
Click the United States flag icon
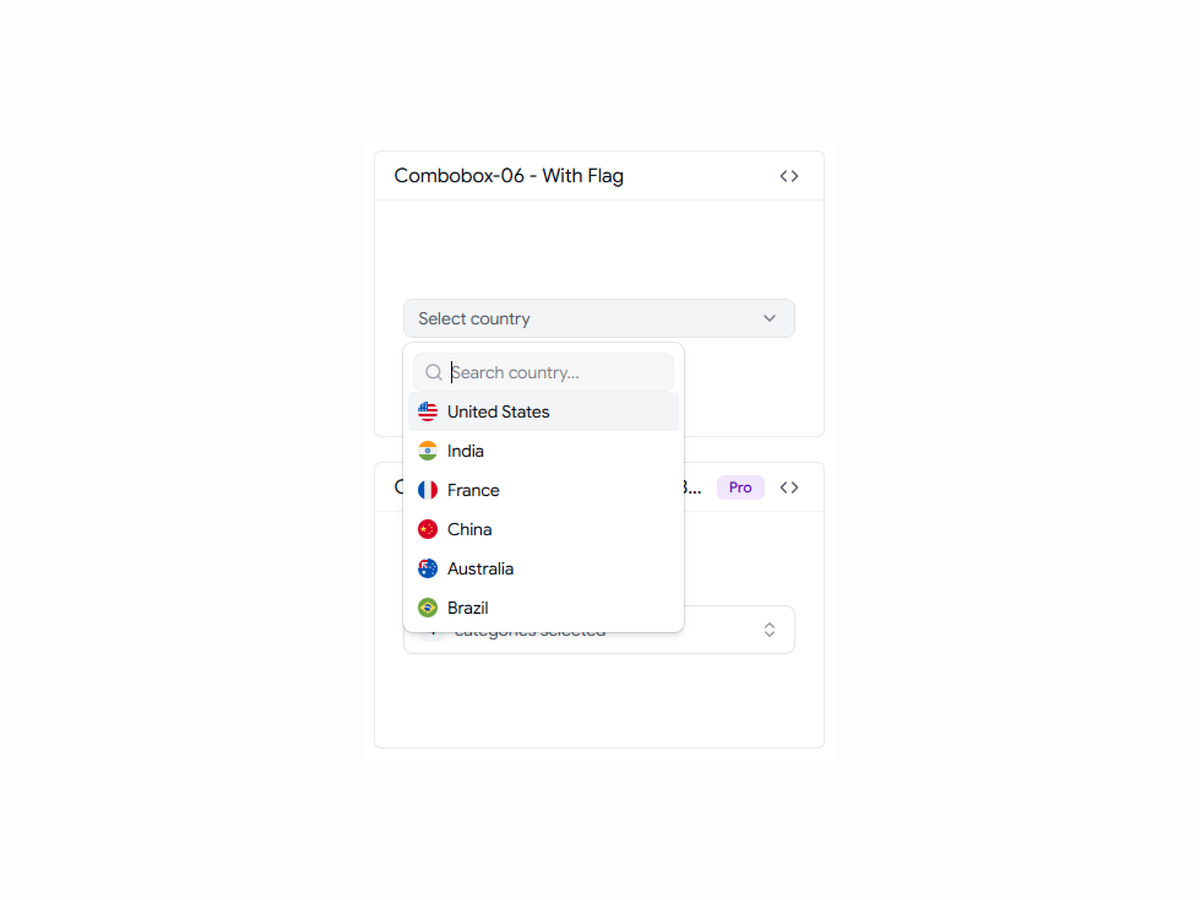pyautogui.click(x=428, y=411)
